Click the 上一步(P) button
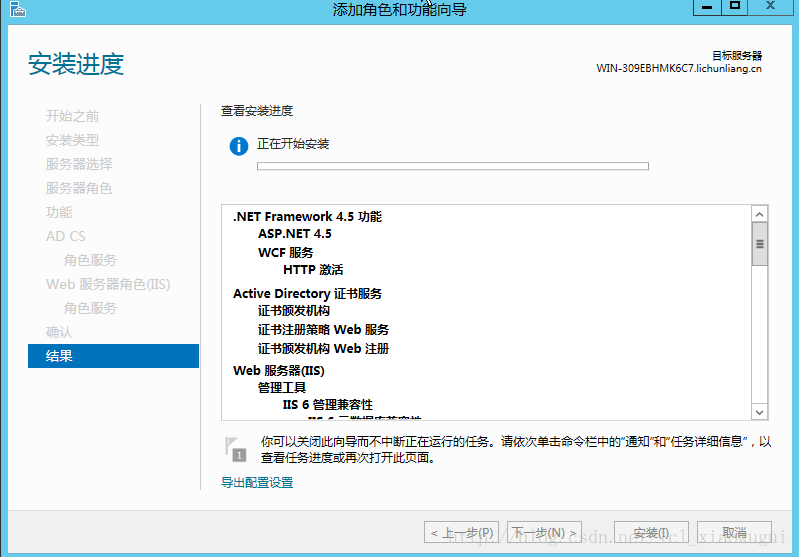This screenshot has height=557, width=799. tap(461, 533)
